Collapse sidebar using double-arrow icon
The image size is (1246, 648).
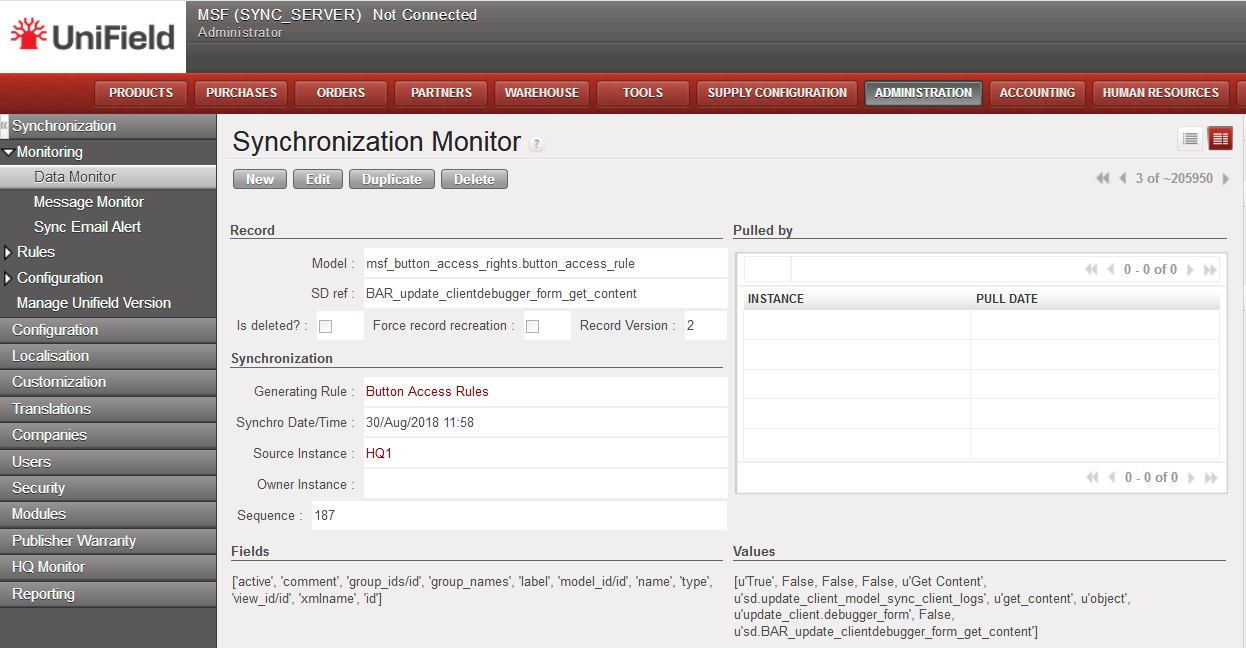(x=4, y=126)
